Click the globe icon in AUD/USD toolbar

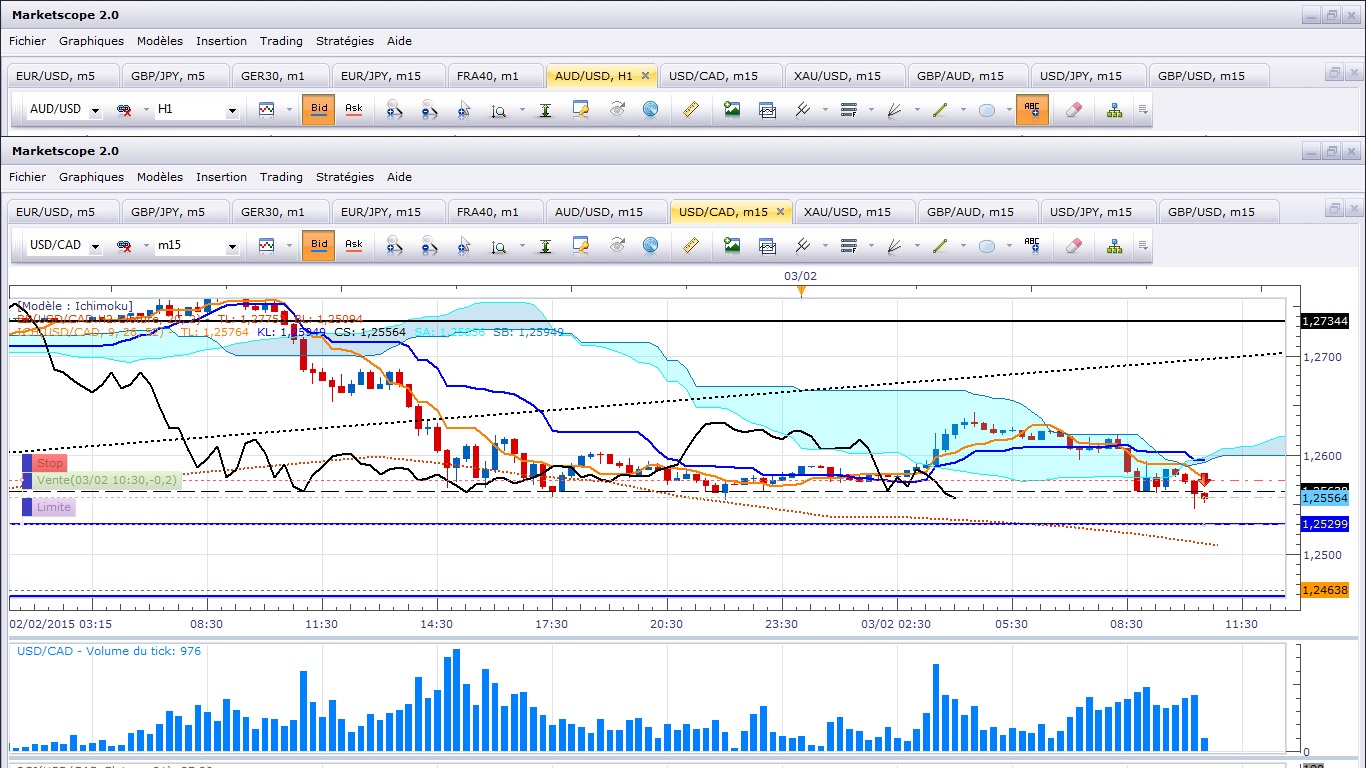click(x=650, y=109)
